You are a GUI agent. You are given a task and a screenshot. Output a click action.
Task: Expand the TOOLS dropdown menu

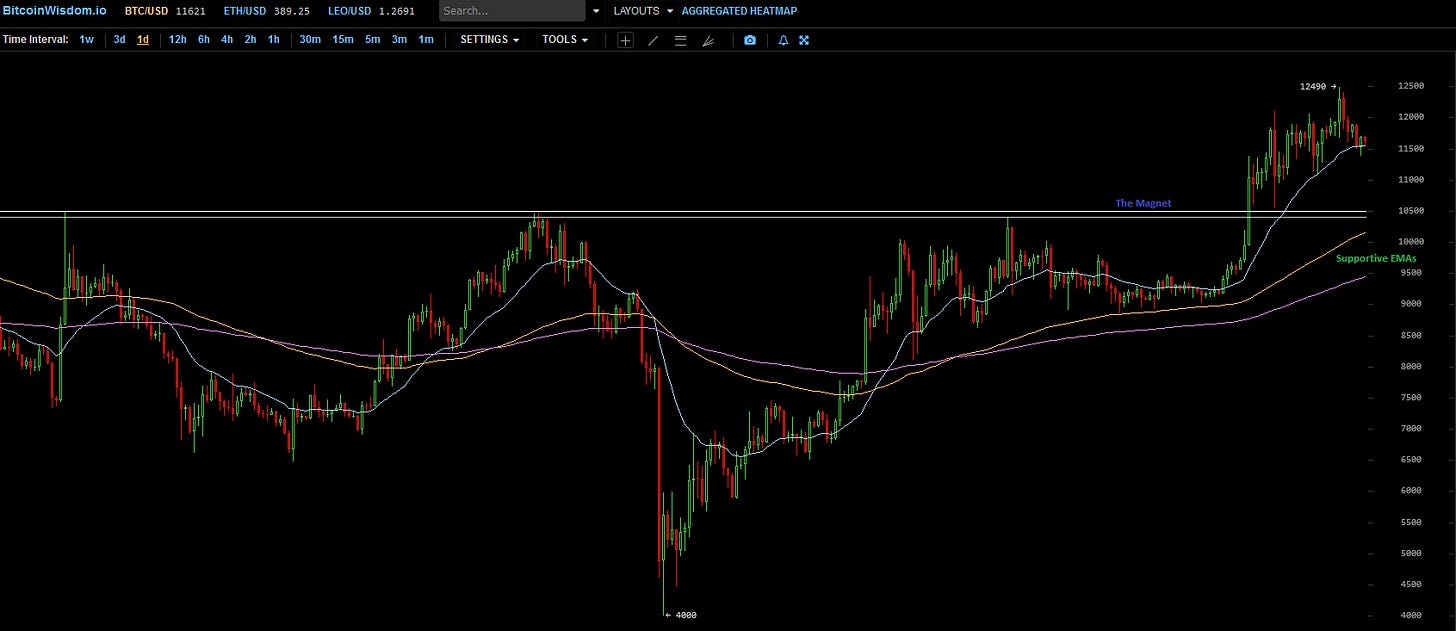point(565,40)
